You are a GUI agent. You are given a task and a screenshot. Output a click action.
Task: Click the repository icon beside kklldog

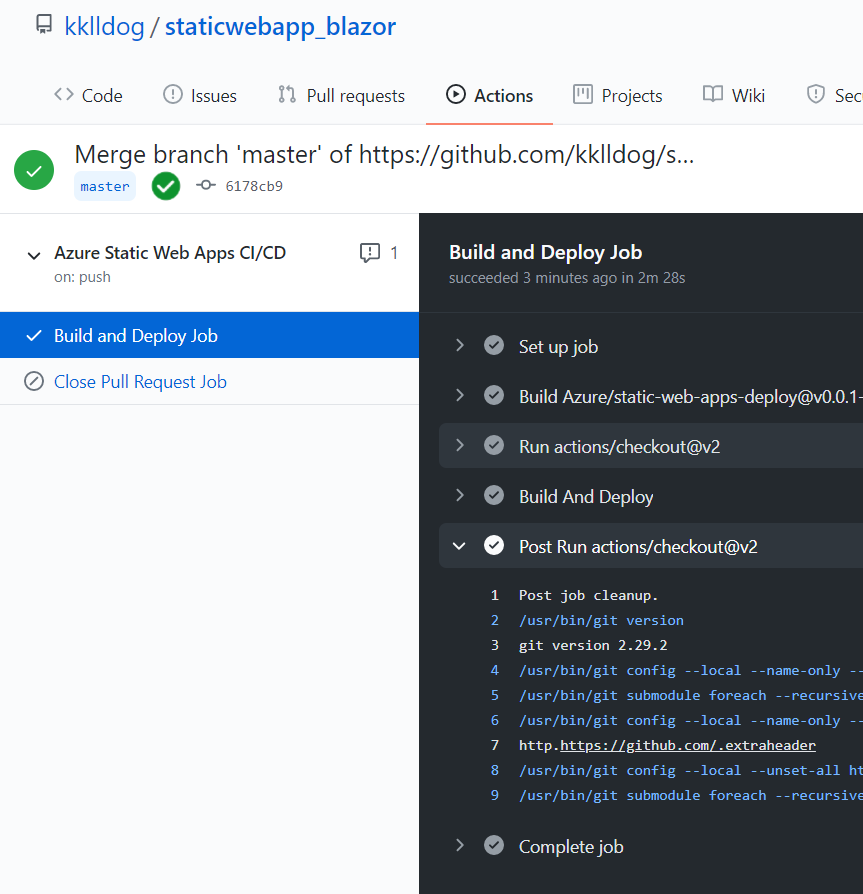44,25
